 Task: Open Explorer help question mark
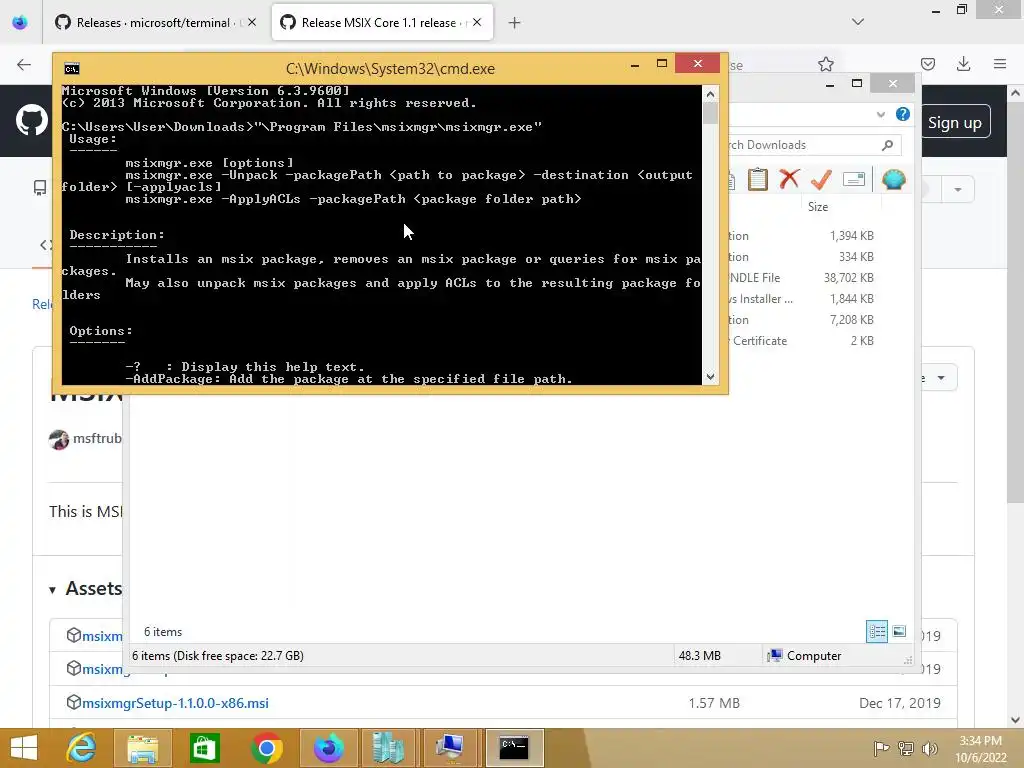903,114
